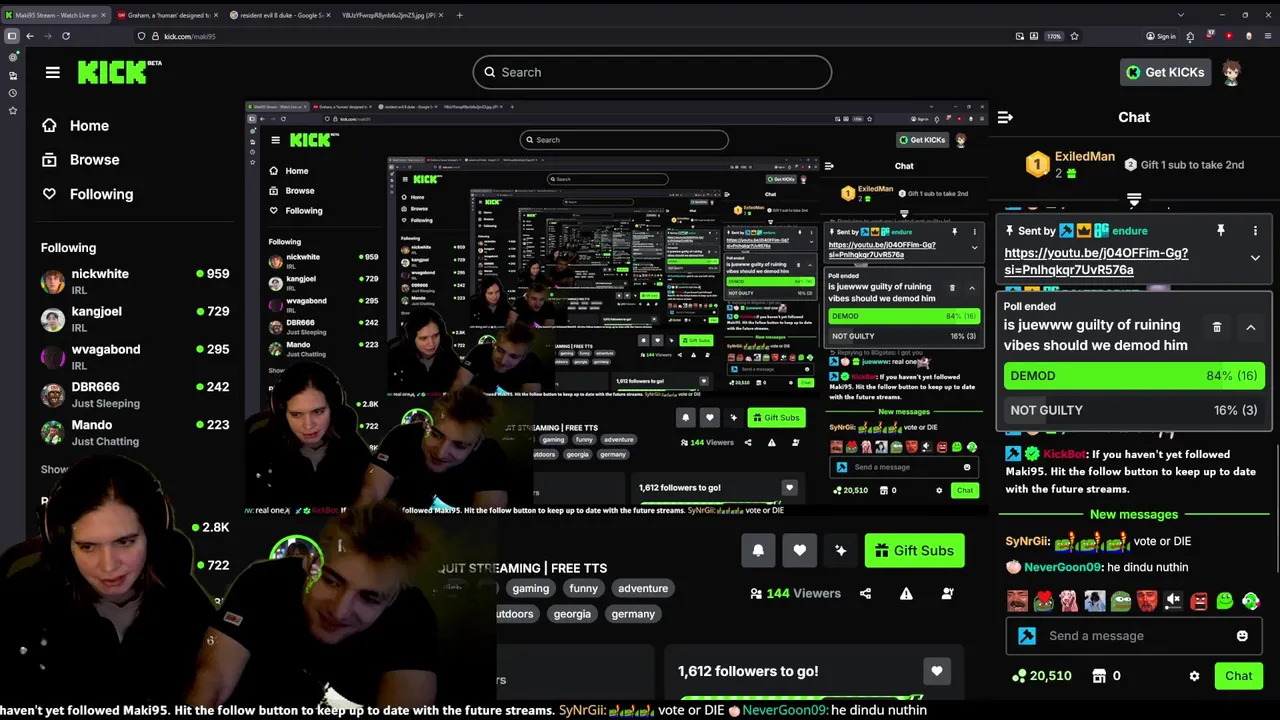Click the user-check icon beside report
The image size is (1280, 720).
tap(947, 593)
